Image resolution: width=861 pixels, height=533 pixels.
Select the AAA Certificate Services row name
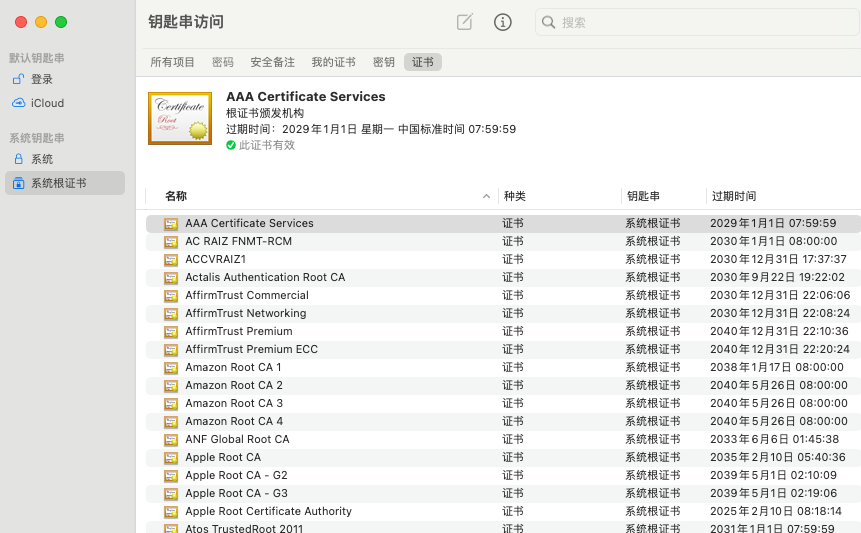(249, 223)
